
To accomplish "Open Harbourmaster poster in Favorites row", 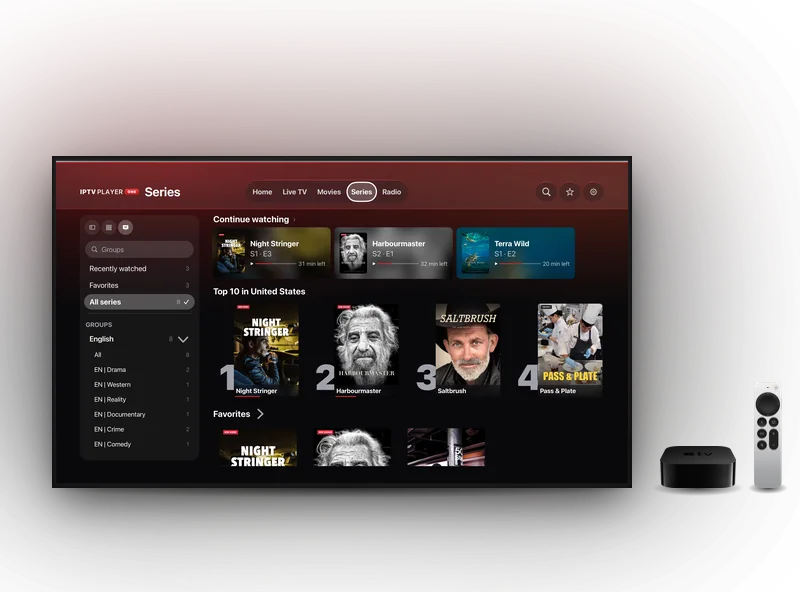I will (352, 448).
